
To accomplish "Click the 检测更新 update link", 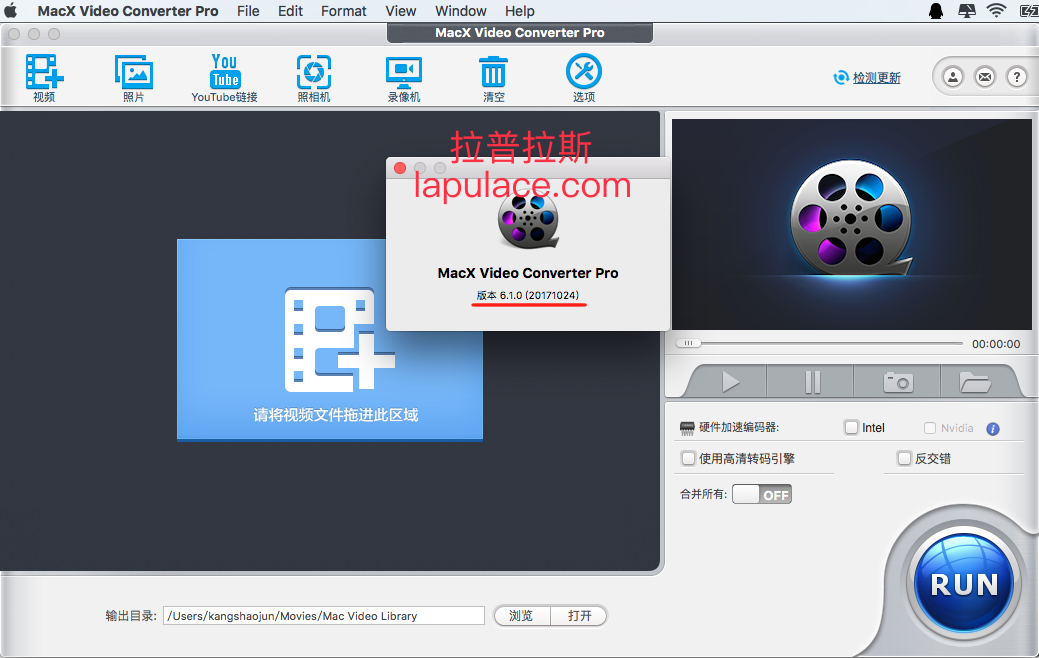I will 877,78.
